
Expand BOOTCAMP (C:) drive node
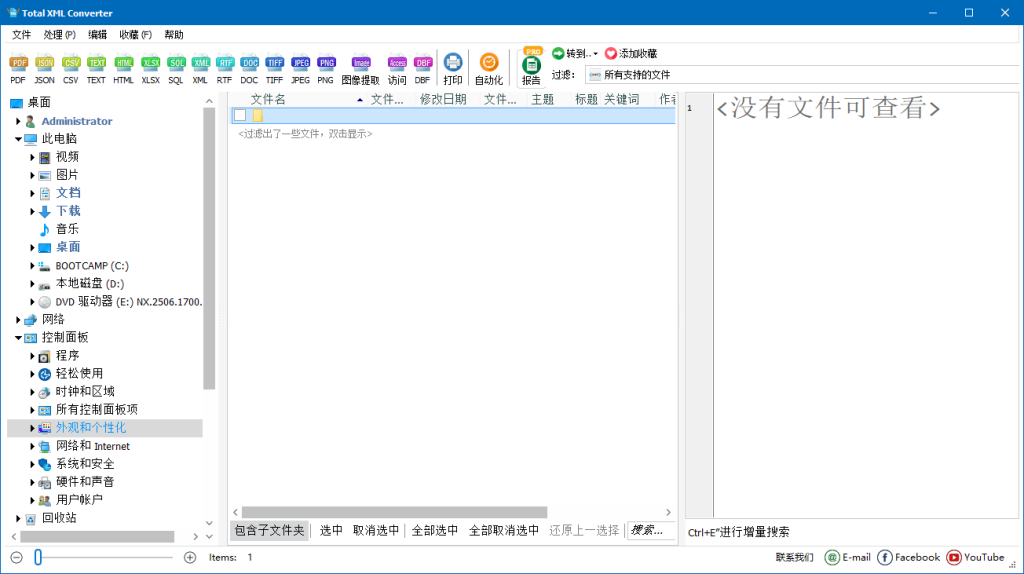pos(32,266)
